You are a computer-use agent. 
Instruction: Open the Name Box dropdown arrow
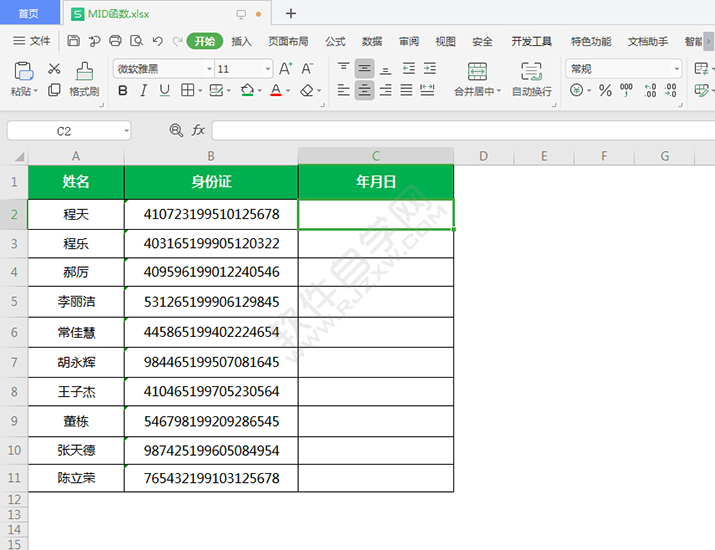pyautogui.click(x=126, y=131)
